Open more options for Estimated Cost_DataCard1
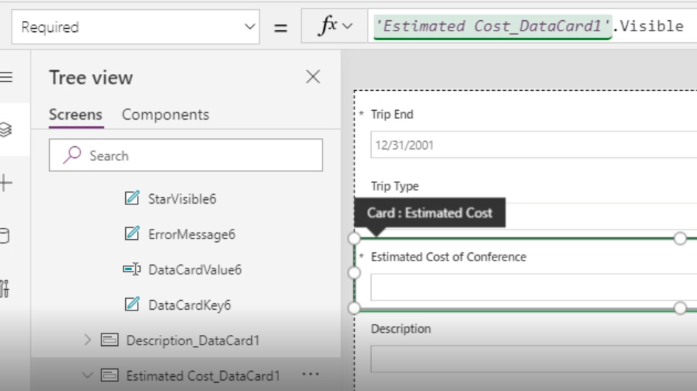This screenshot has height=391, width=697. click(x=310, y=375)
